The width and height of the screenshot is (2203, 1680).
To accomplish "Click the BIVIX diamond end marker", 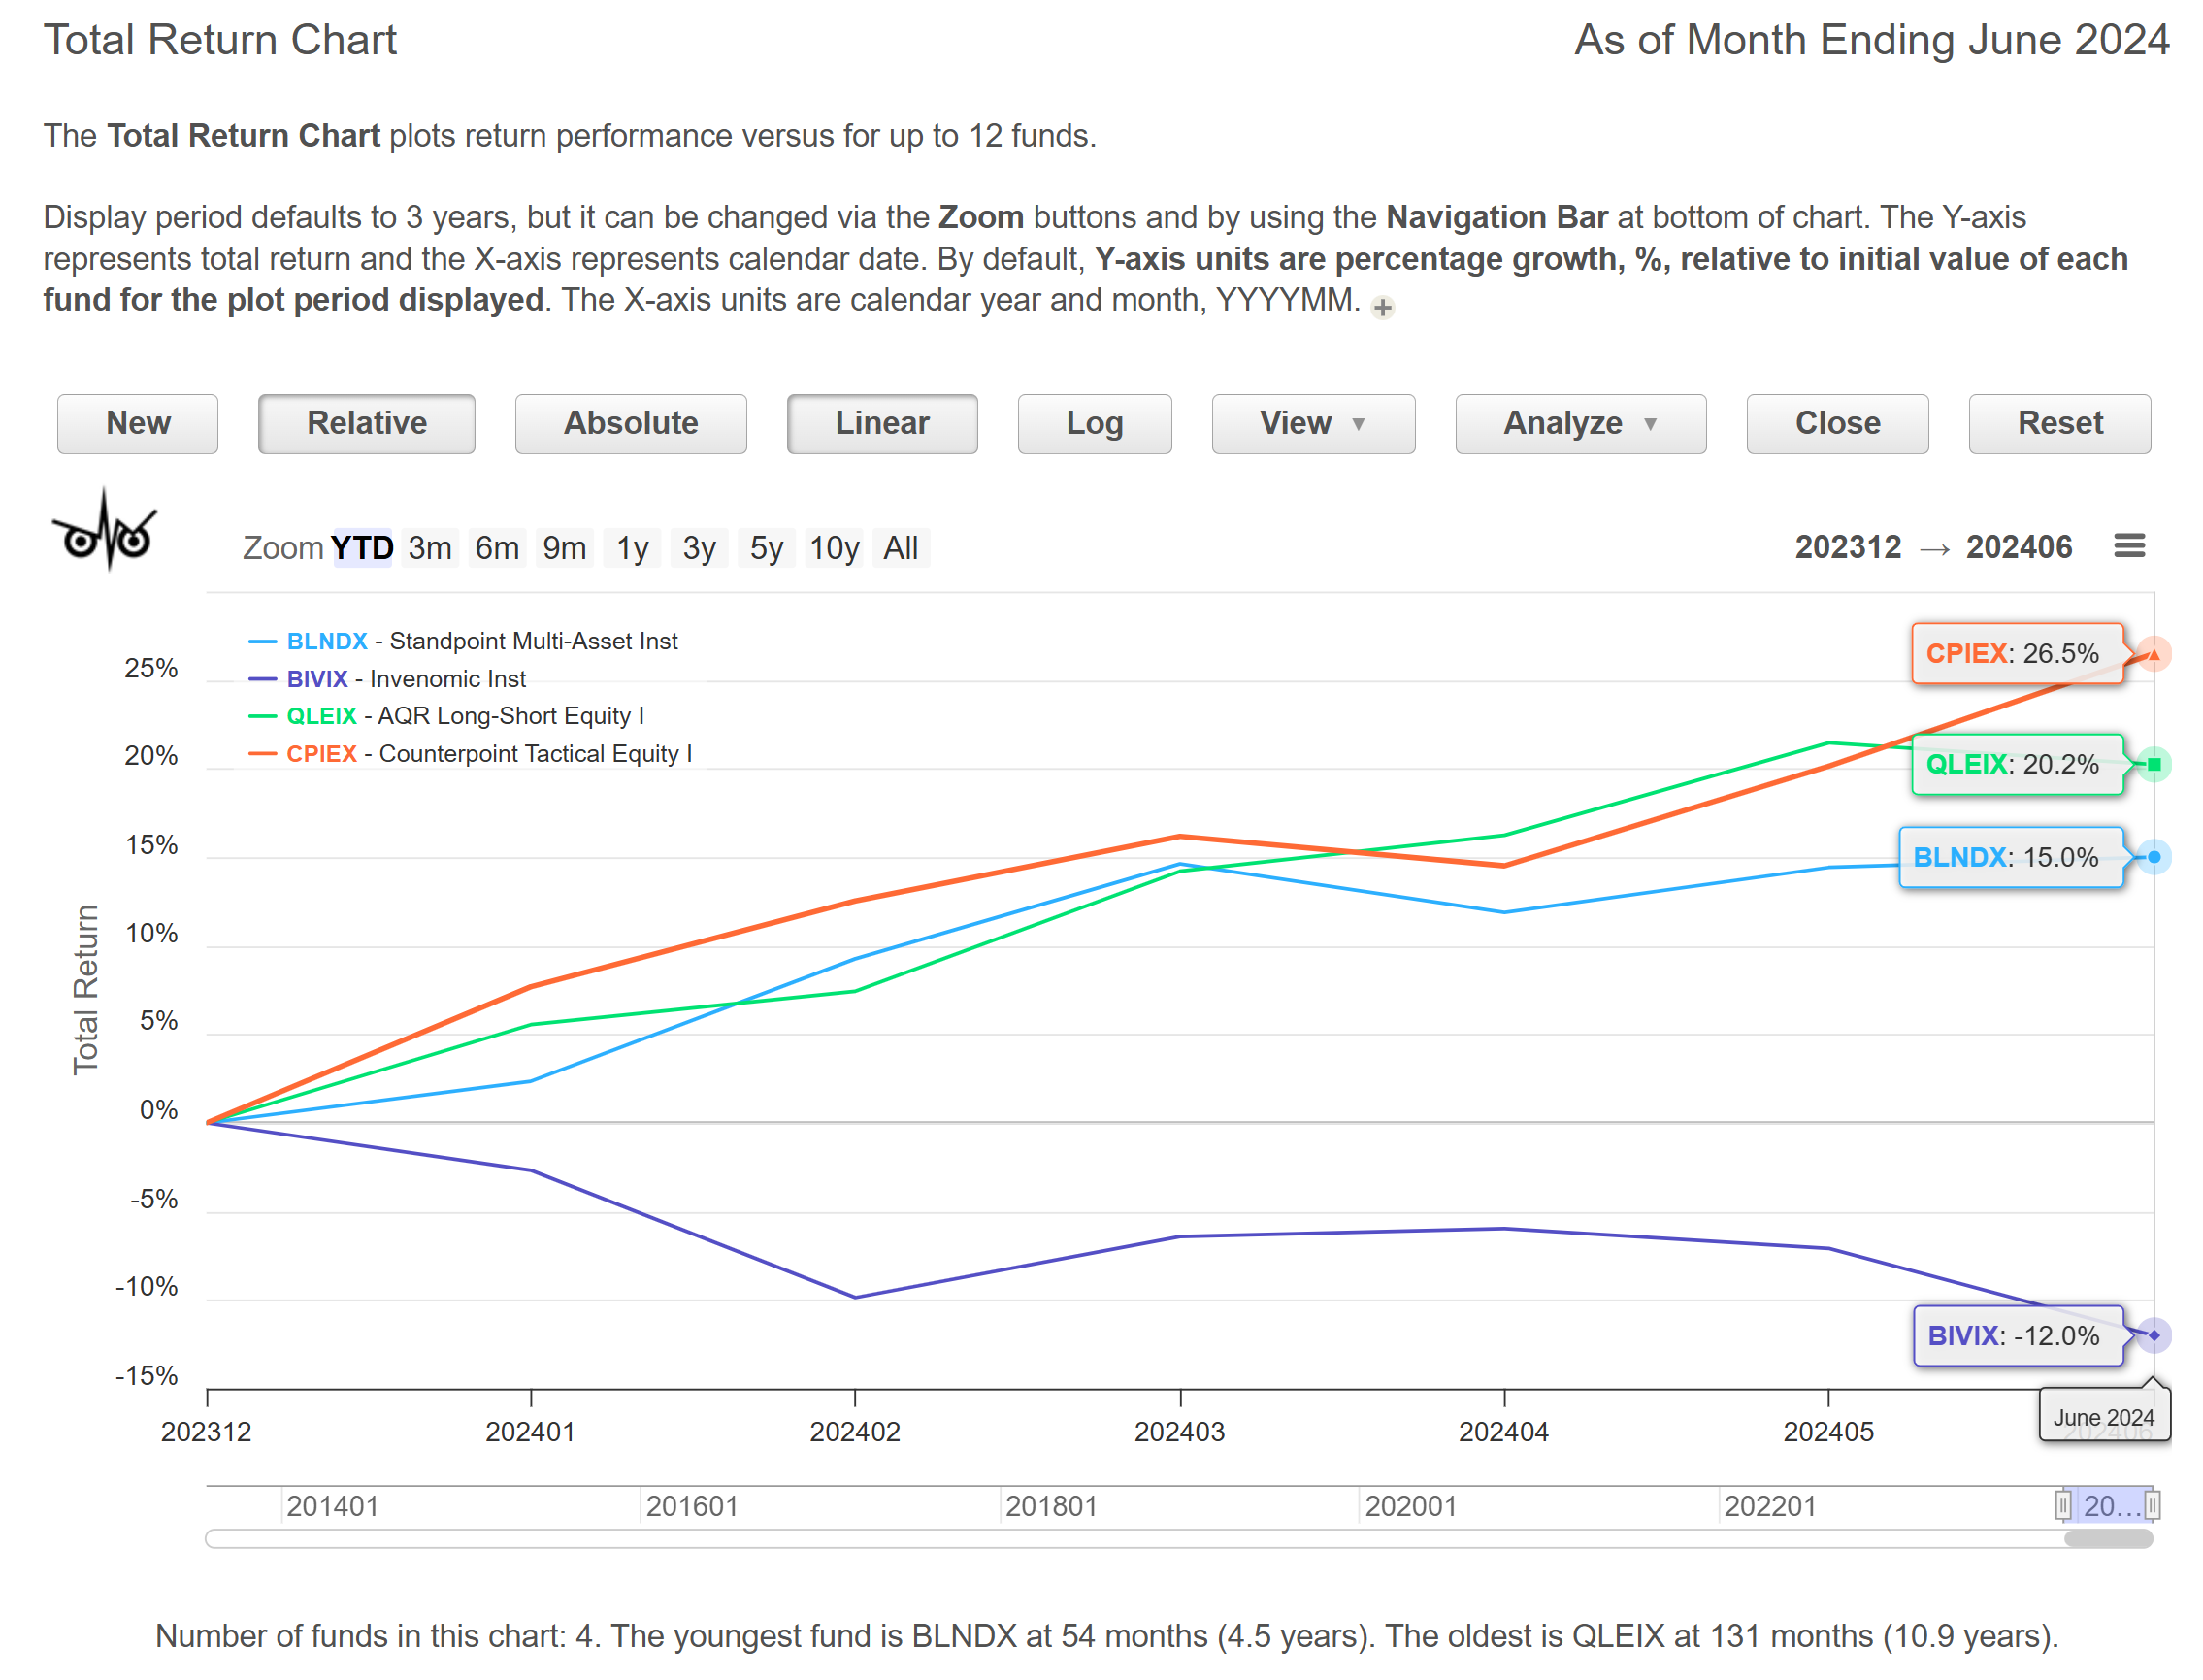I will (2153, 1336).
